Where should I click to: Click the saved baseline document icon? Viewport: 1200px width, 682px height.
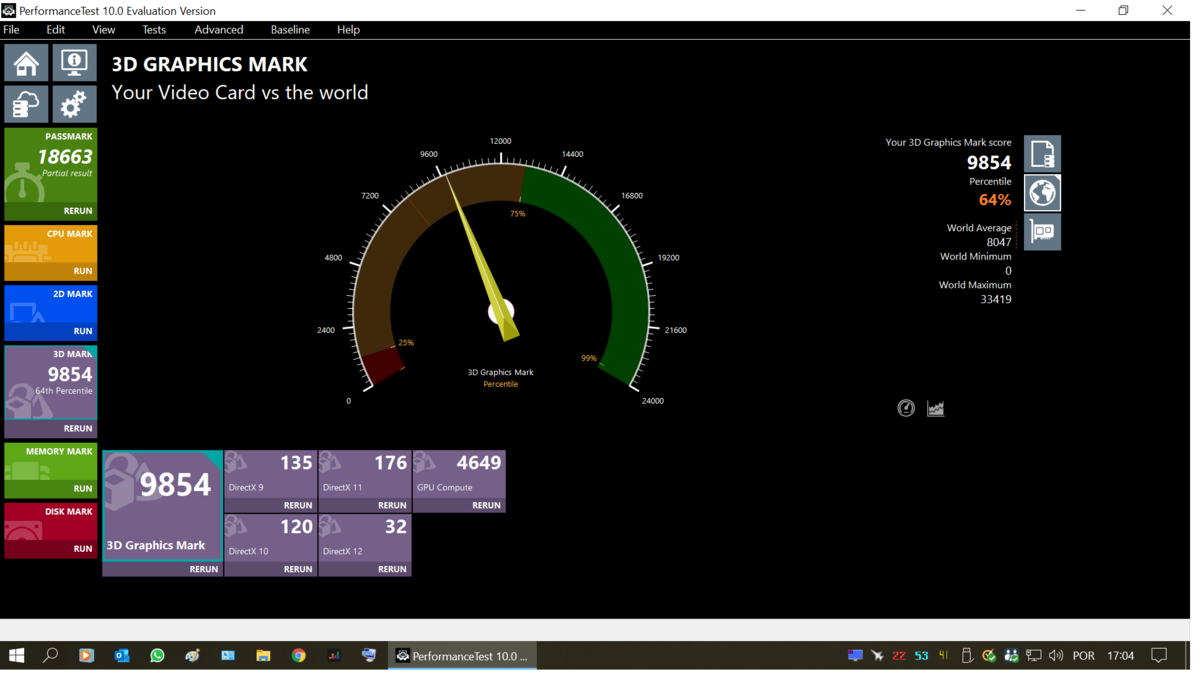pos(1042,154)
